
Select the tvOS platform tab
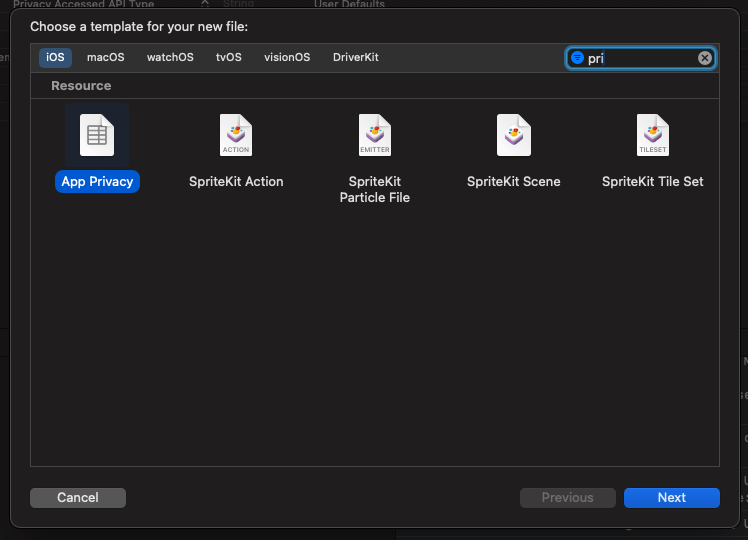229,58
